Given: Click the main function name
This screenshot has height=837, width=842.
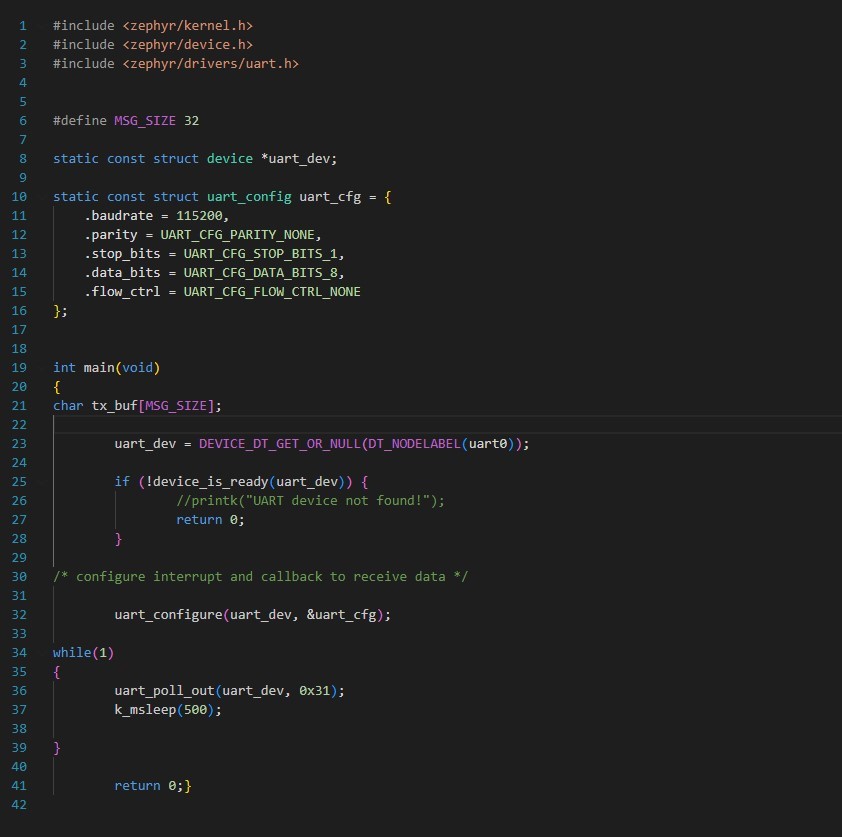Looking at the screenshot, I should coord(99,368).
